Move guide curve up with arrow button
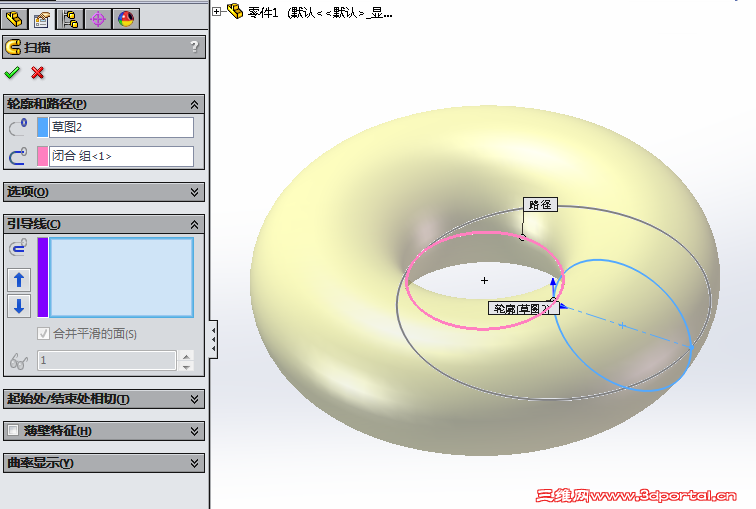The width and height of the screenshot is (756, 509). pyautogui.click(x=19, y=280)
